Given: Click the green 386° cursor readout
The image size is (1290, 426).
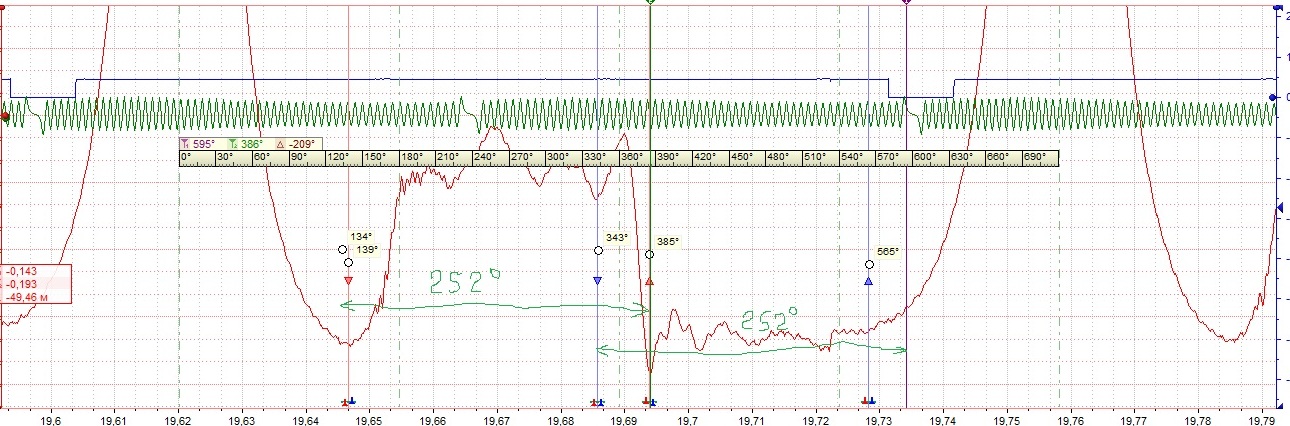Looking at the screenshot, I should point(246,144).
